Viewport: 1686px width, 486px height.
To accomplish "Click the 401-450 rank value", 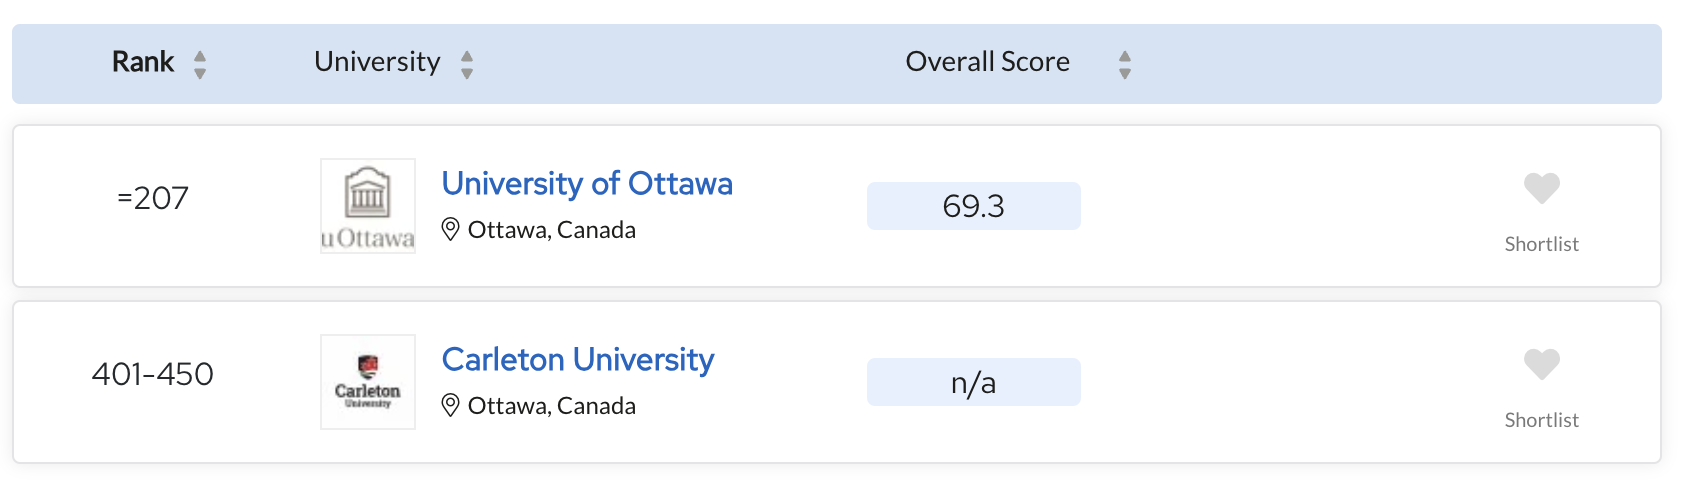I will coord(153,374).
